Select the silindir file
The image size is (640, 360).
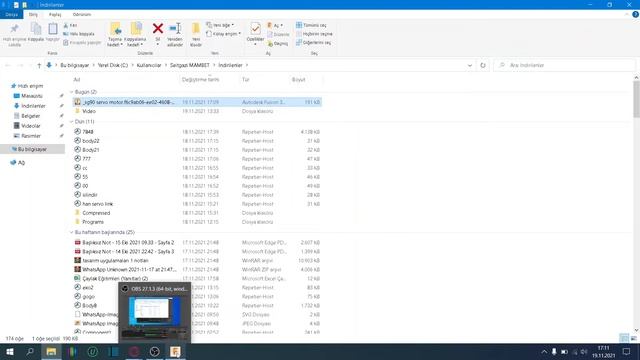[x=197, y=195]
